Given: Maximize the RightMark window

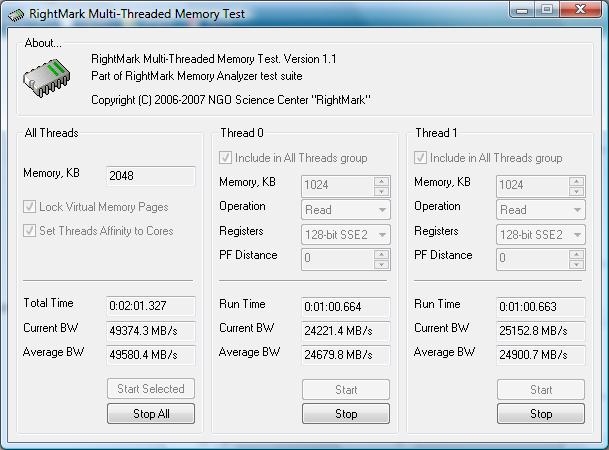Looking at the screenshot, I should (547, 9).
